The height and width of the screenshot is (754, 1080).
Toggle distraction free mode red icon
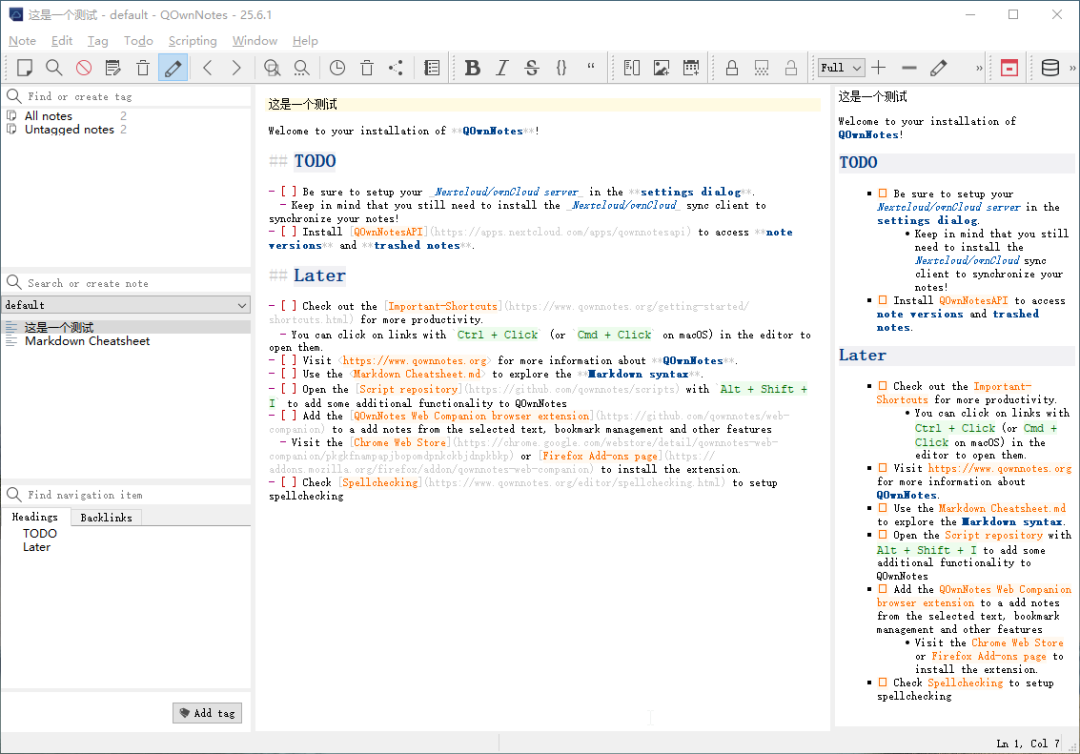pyautogui.click(x=1009, y=67)
